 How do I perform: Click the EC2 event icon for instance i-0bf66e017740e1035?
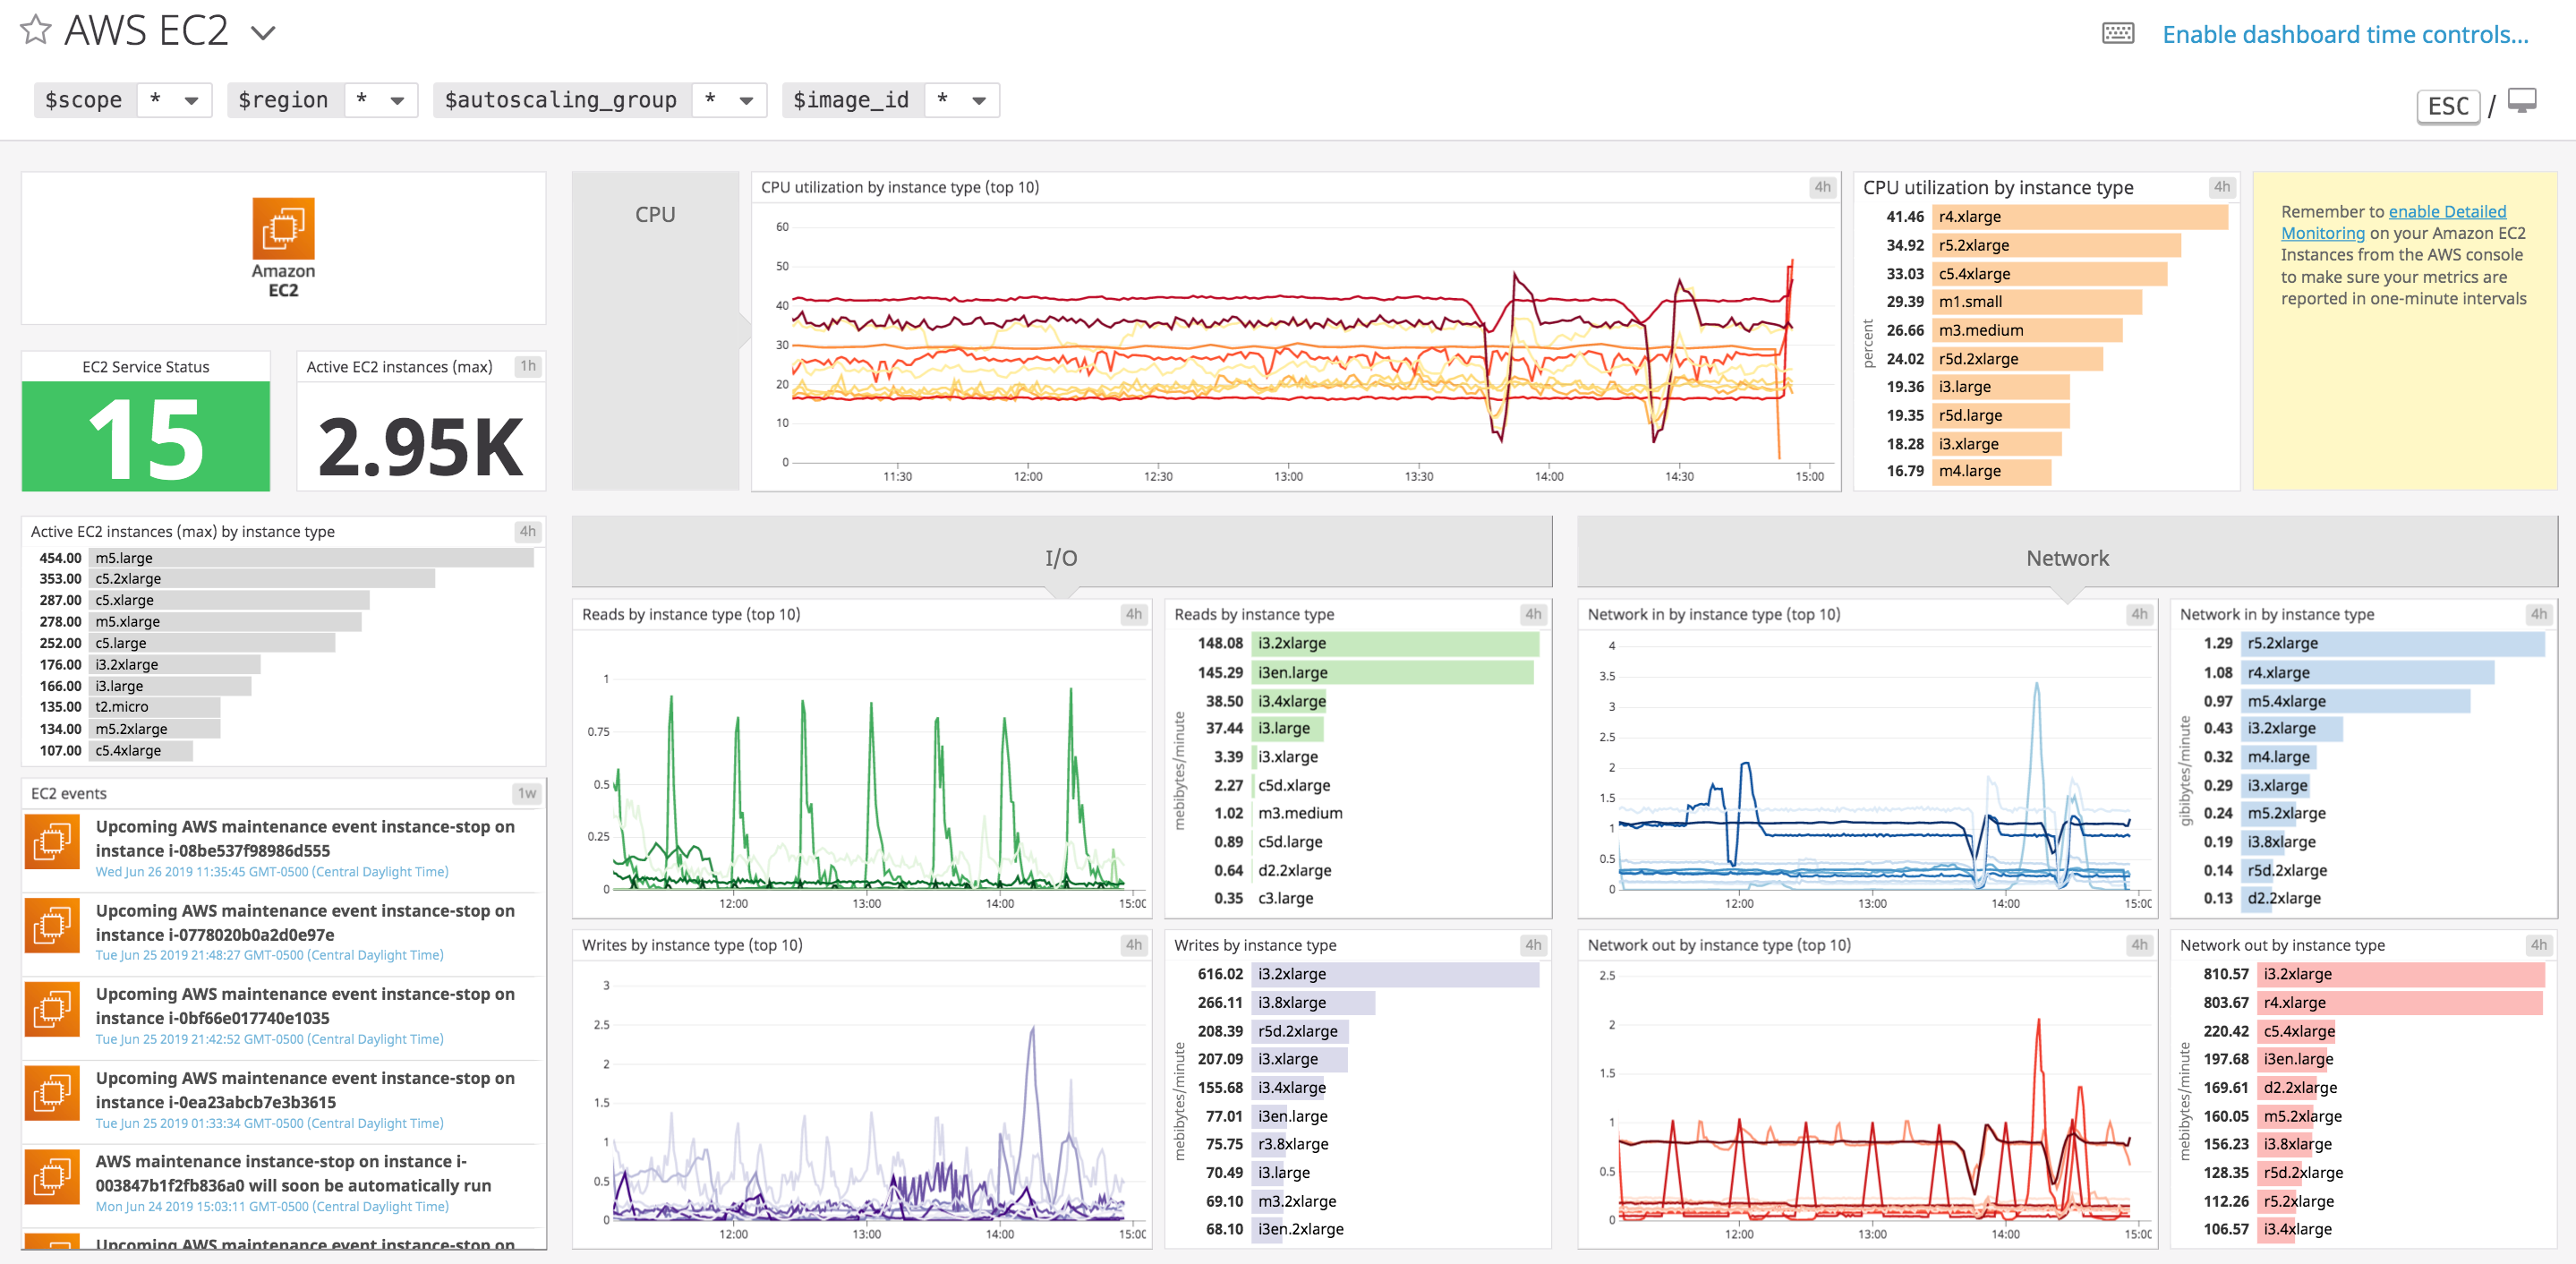tap(51, 1009)
